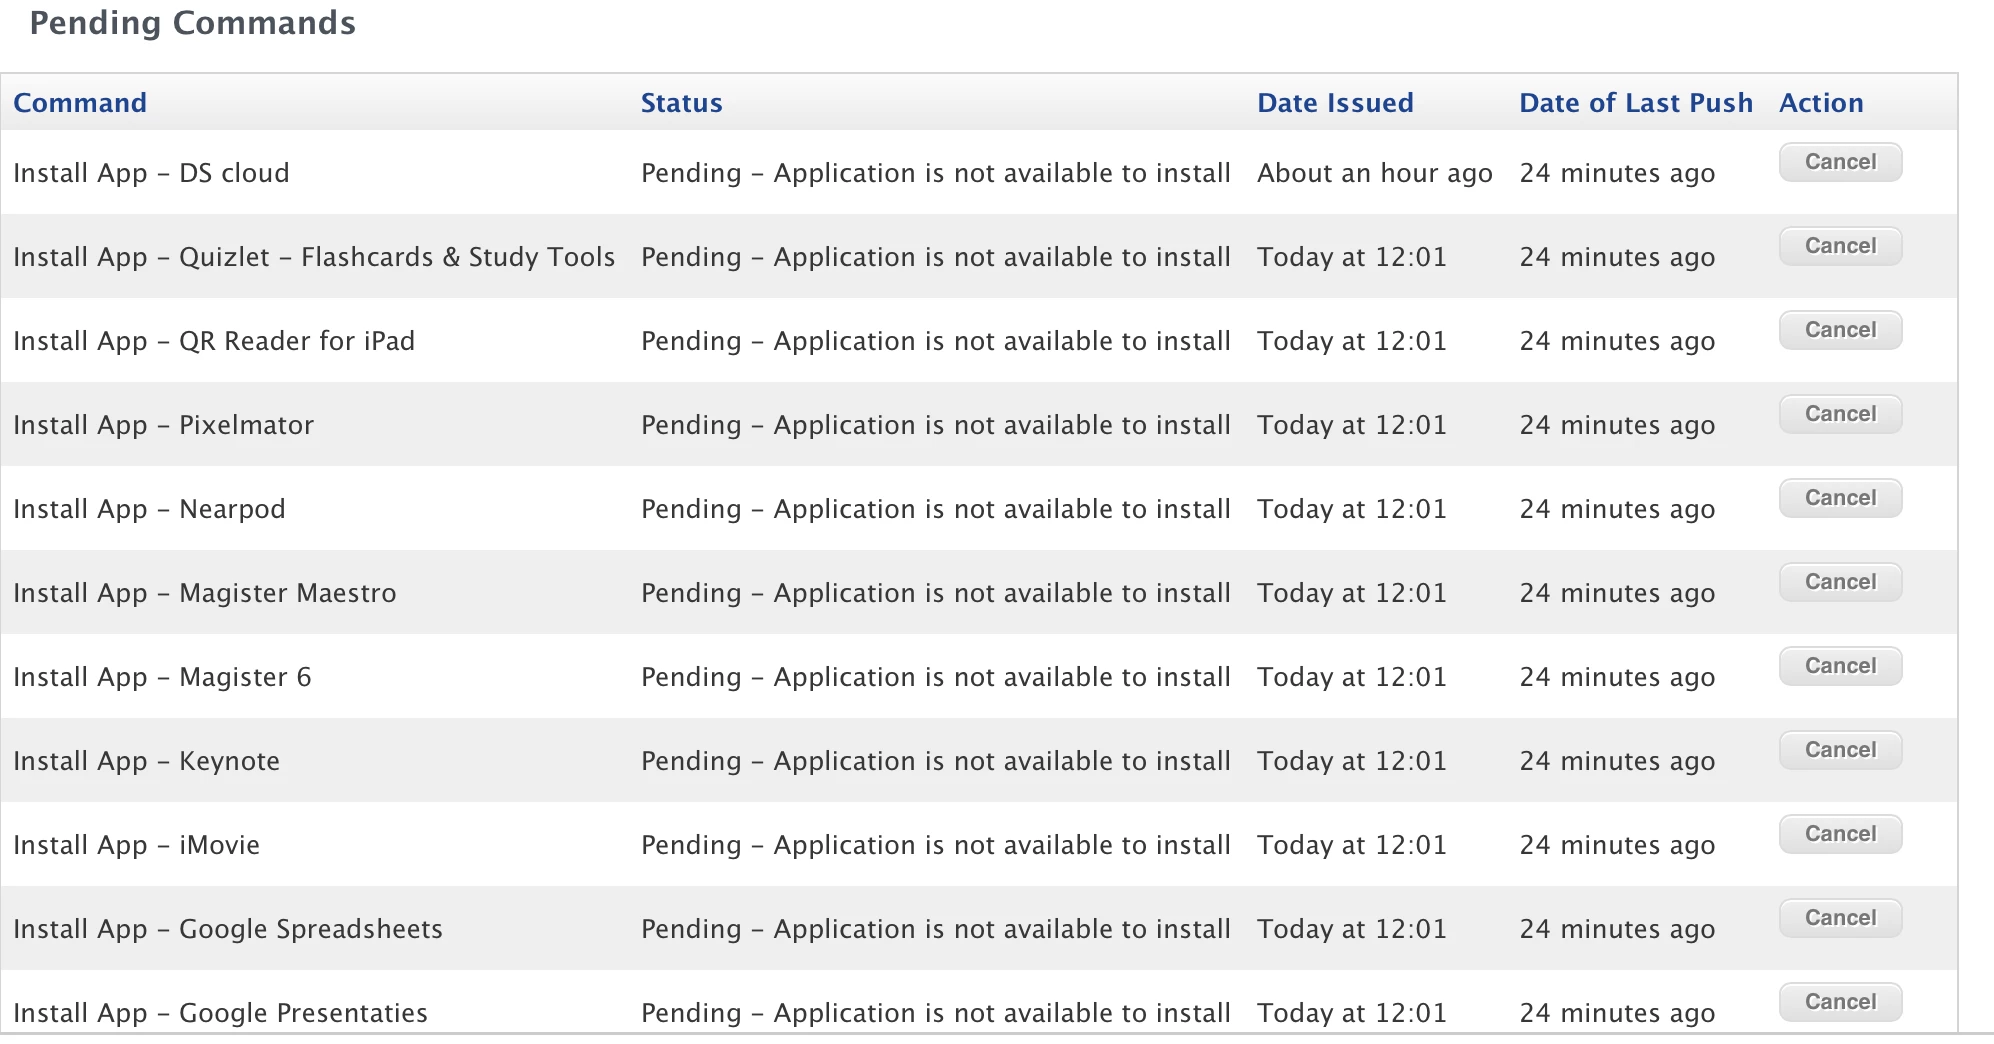Sort table by Command column header
Viewport: 1994px width, 1044px height.
[80, 103]
